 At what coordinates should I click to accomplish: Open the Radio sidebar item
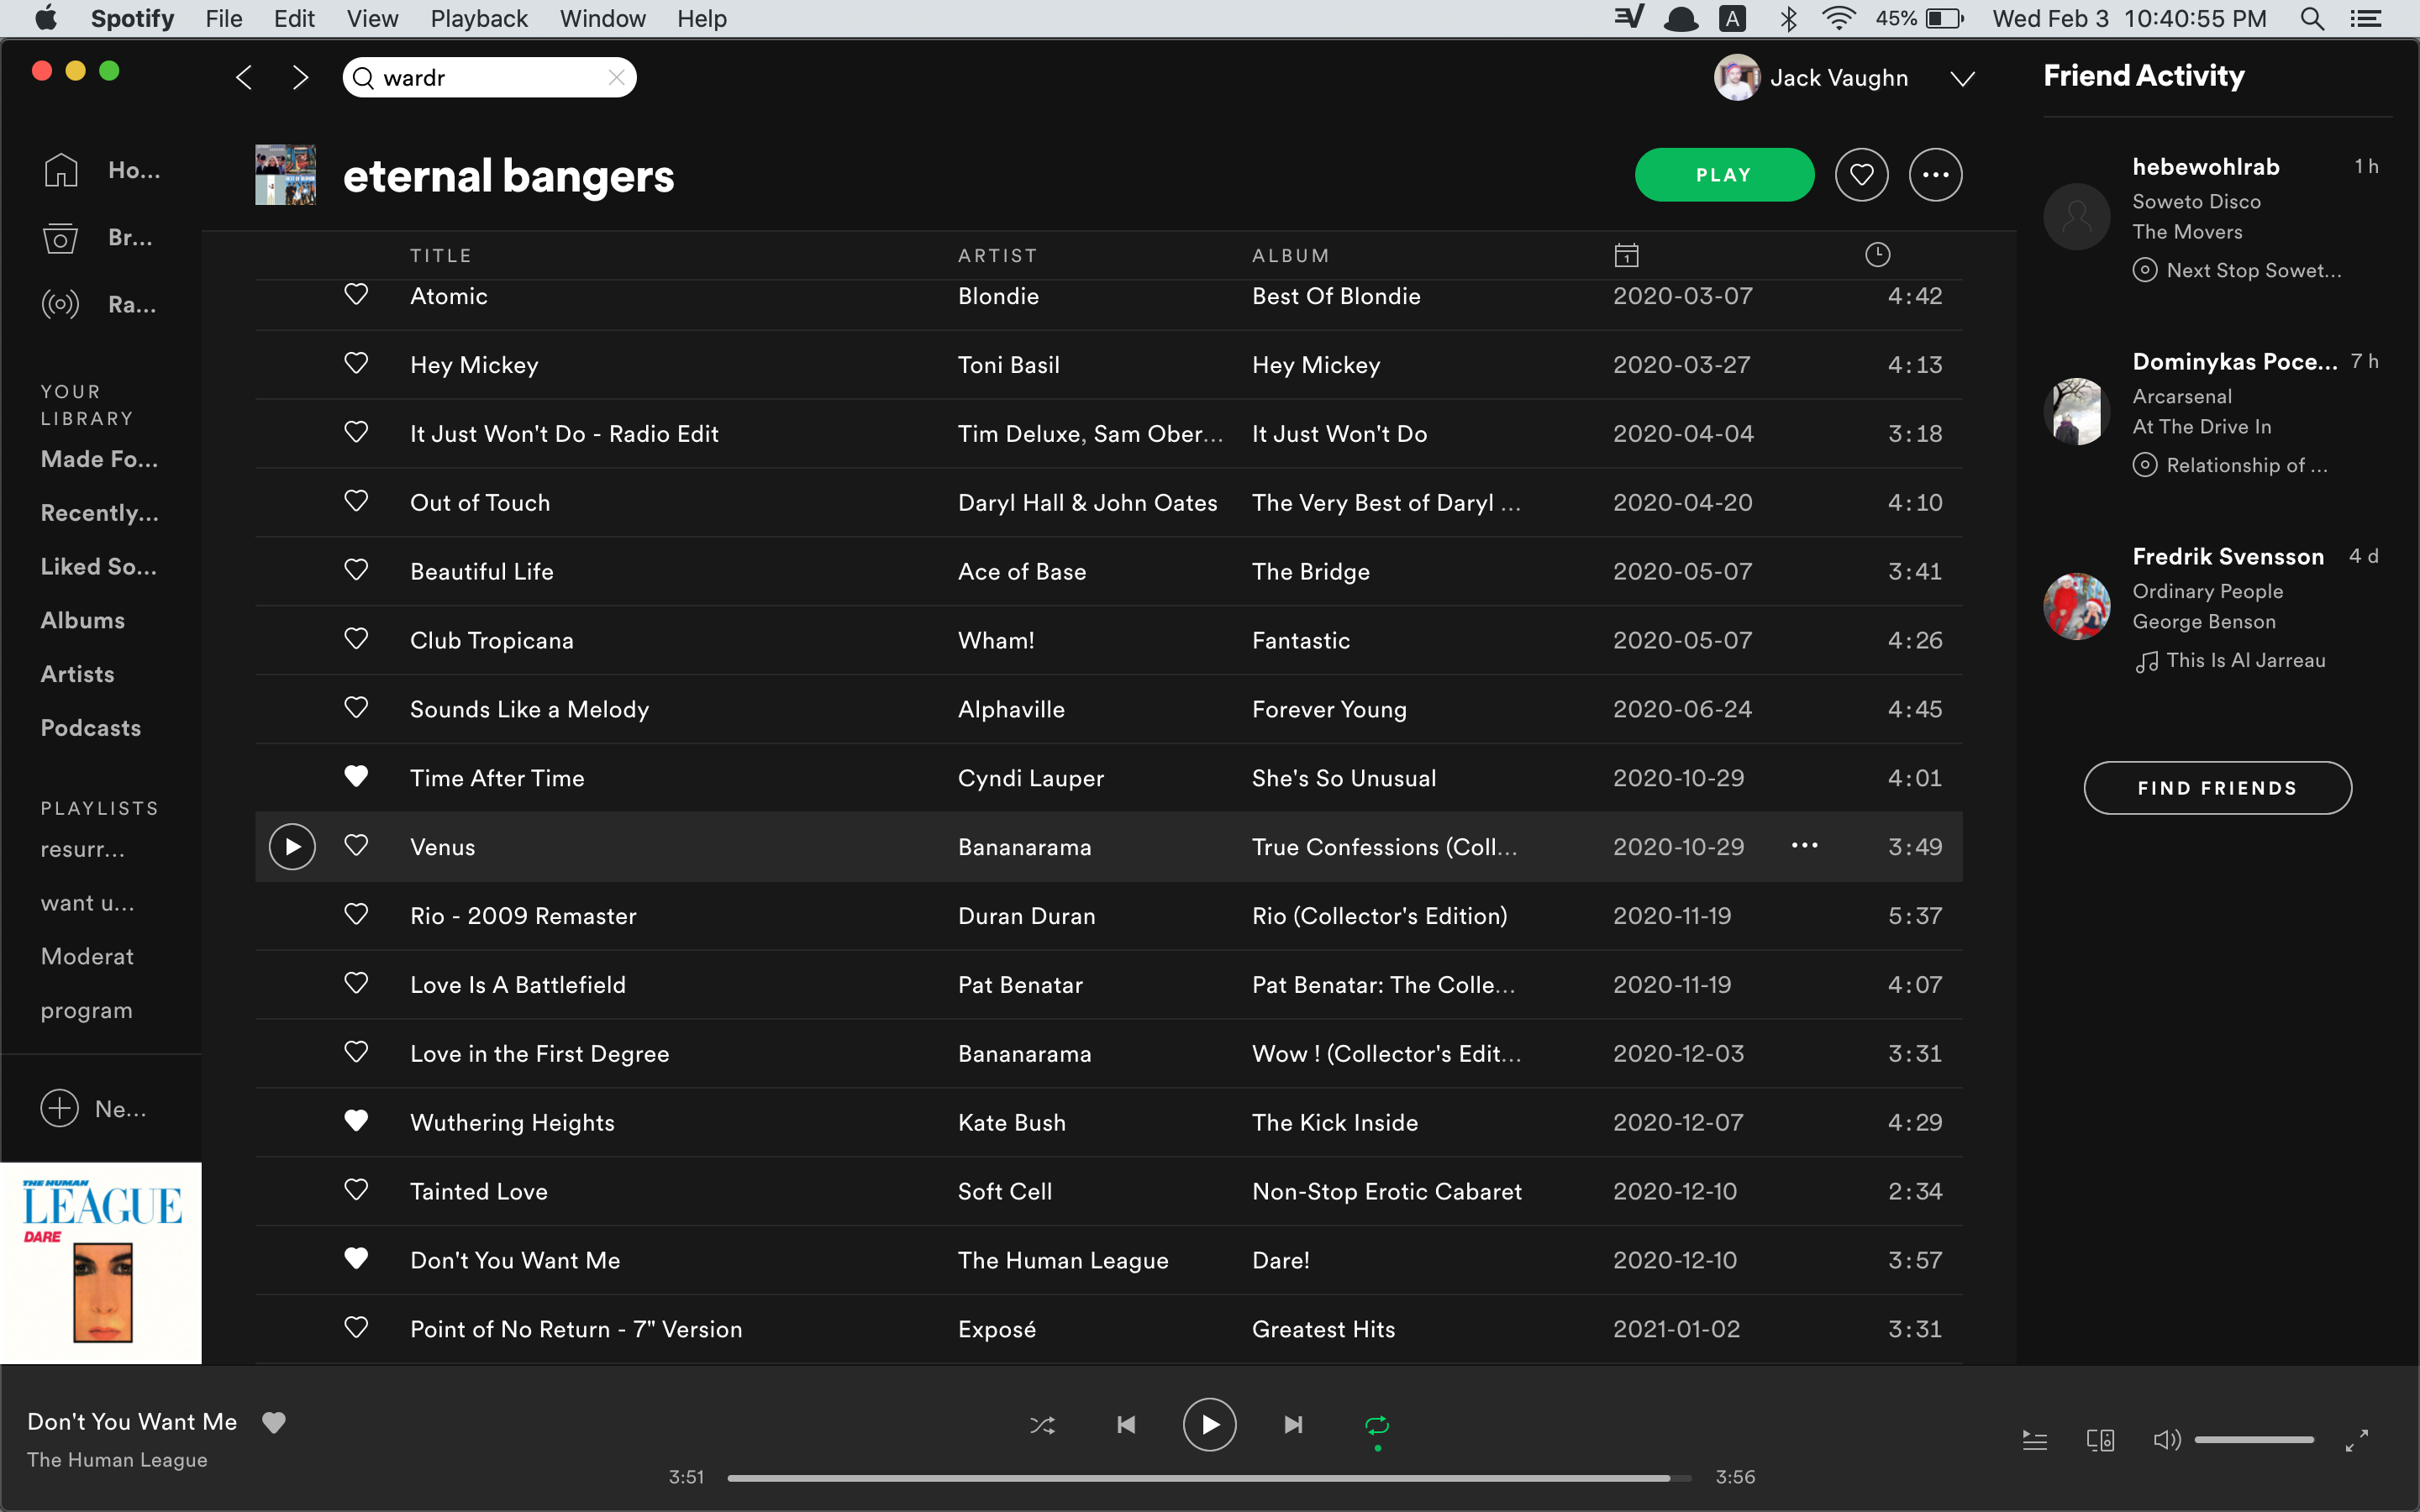click(101, 304)
